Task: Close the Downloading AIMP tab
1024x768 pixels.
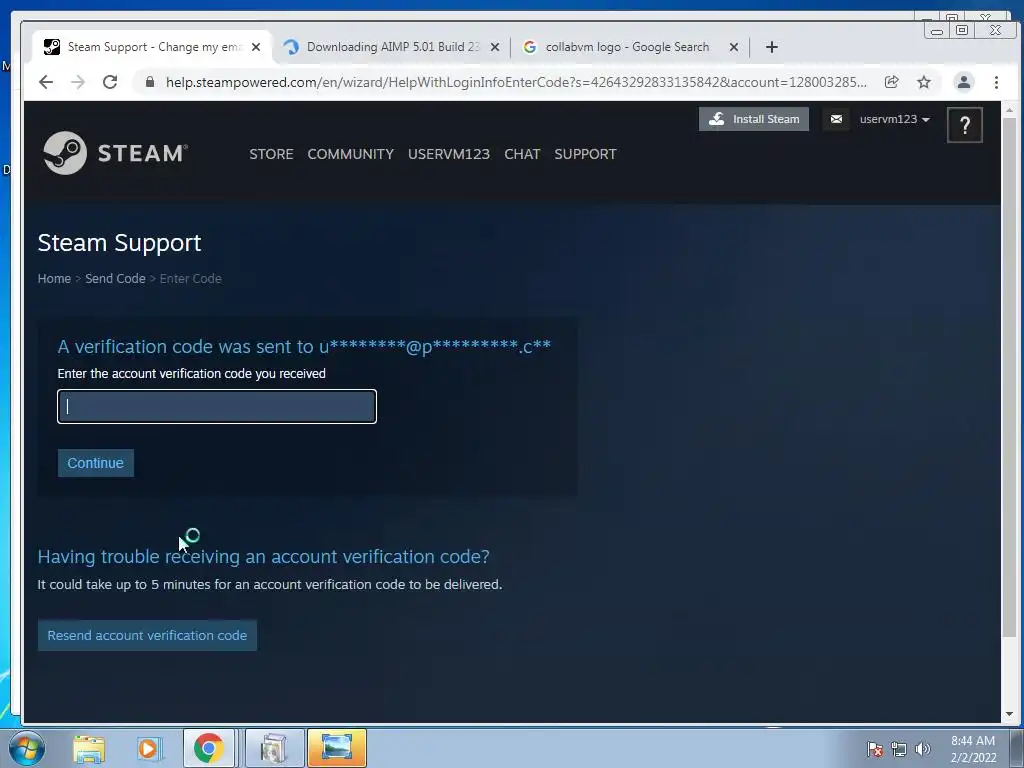Action: [495, 47]
